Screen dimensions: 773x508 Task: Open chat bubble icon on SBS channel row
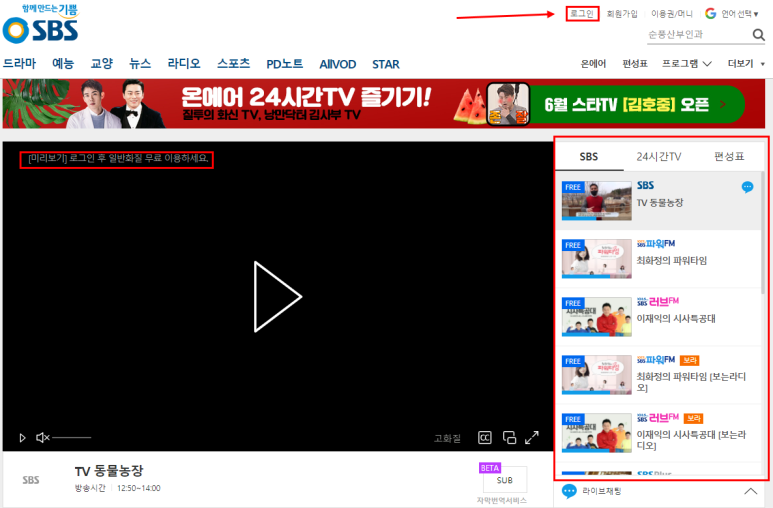[x=747, y=187]
